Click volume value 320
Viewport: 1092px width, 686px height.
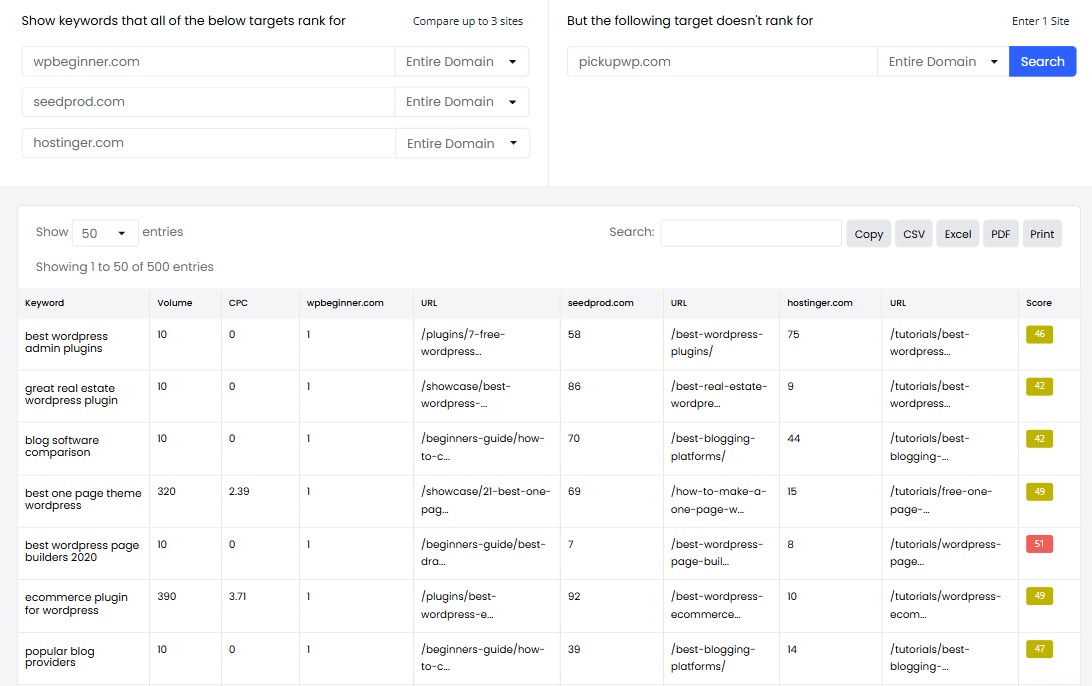tap(166, 491)
